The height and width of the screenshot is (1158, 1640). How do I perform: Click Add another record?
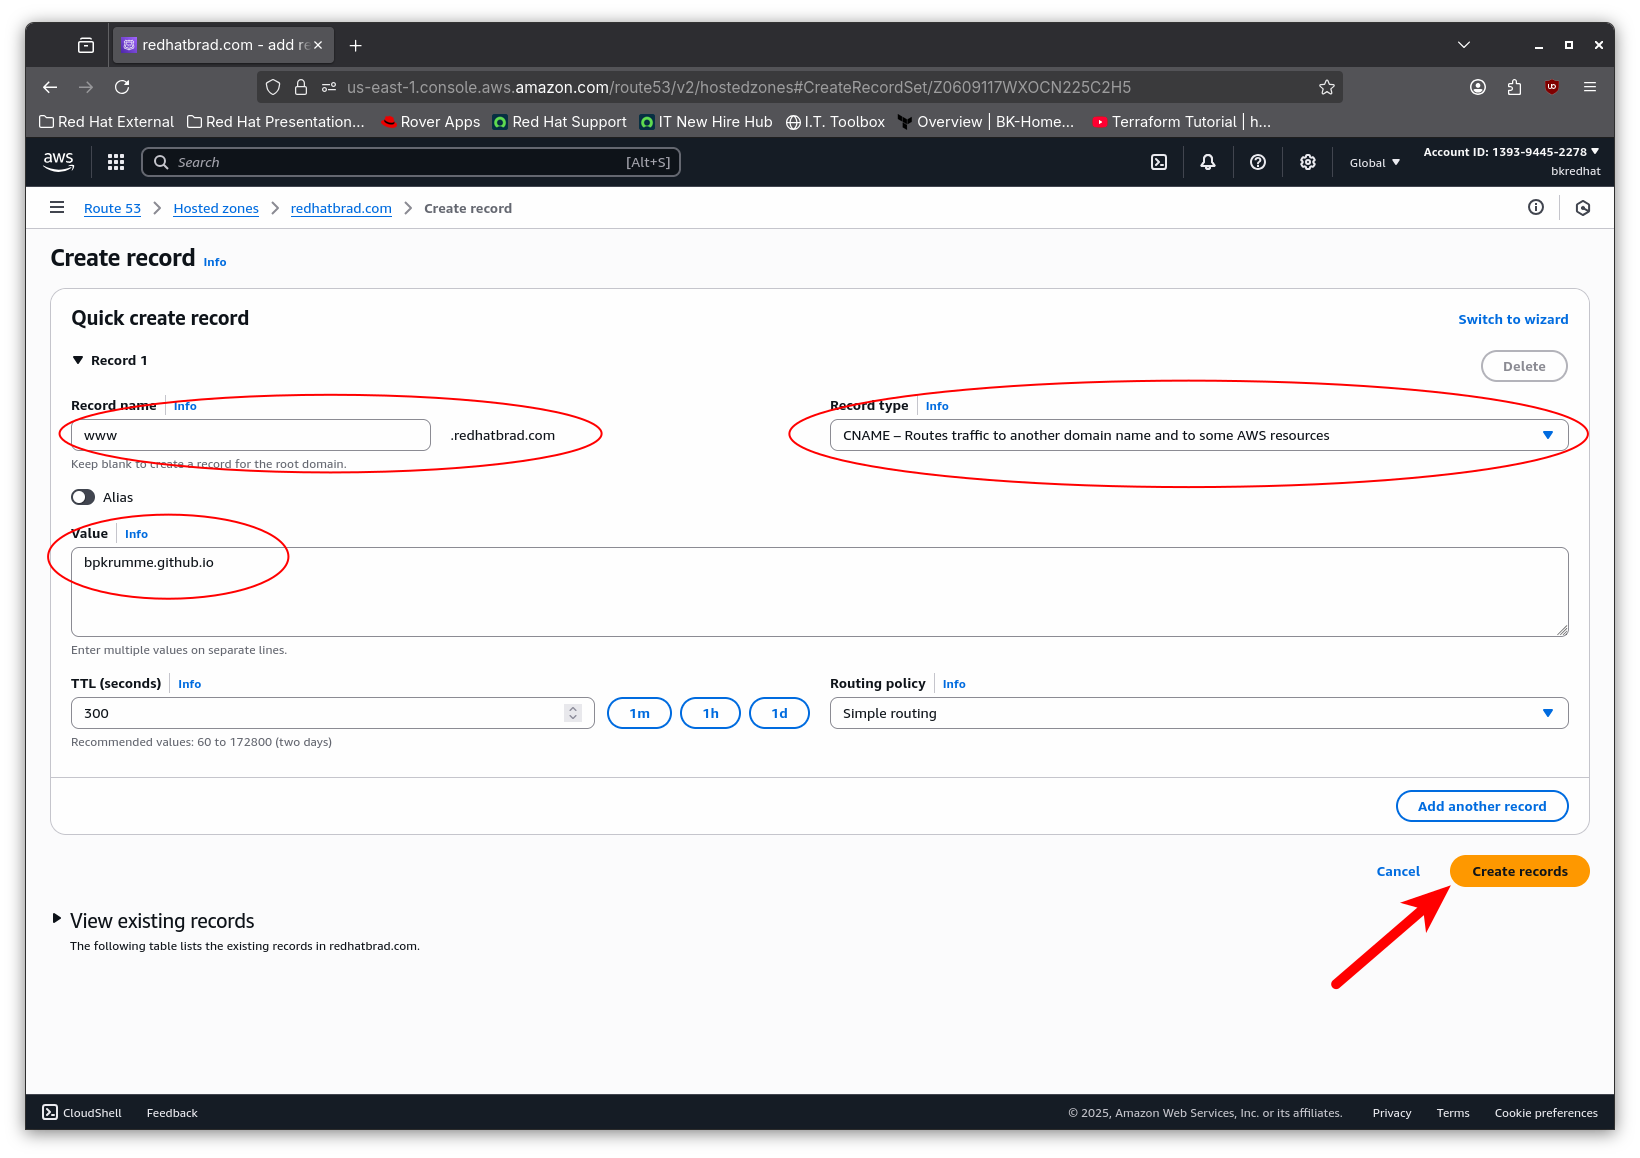pyautogui.click(x=1482, y=806)
